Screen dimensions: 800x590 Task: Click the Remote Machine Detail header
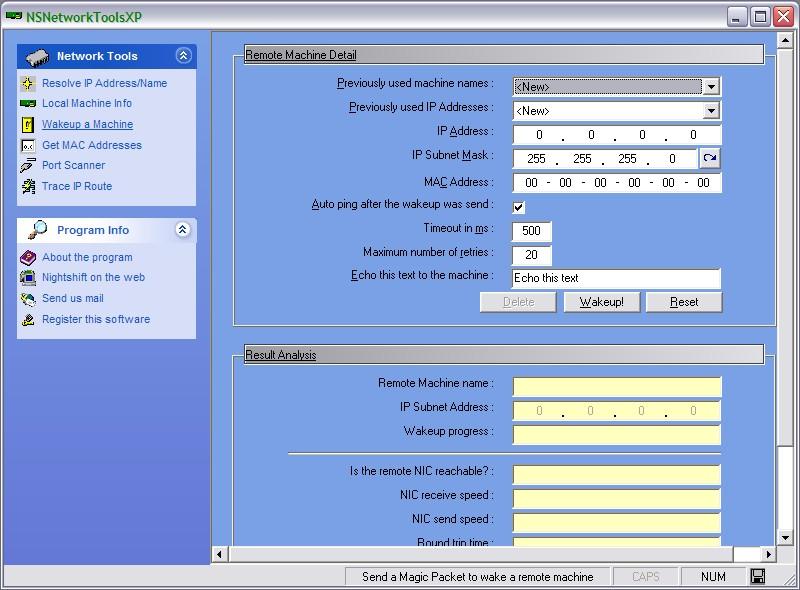click(504, 55)
